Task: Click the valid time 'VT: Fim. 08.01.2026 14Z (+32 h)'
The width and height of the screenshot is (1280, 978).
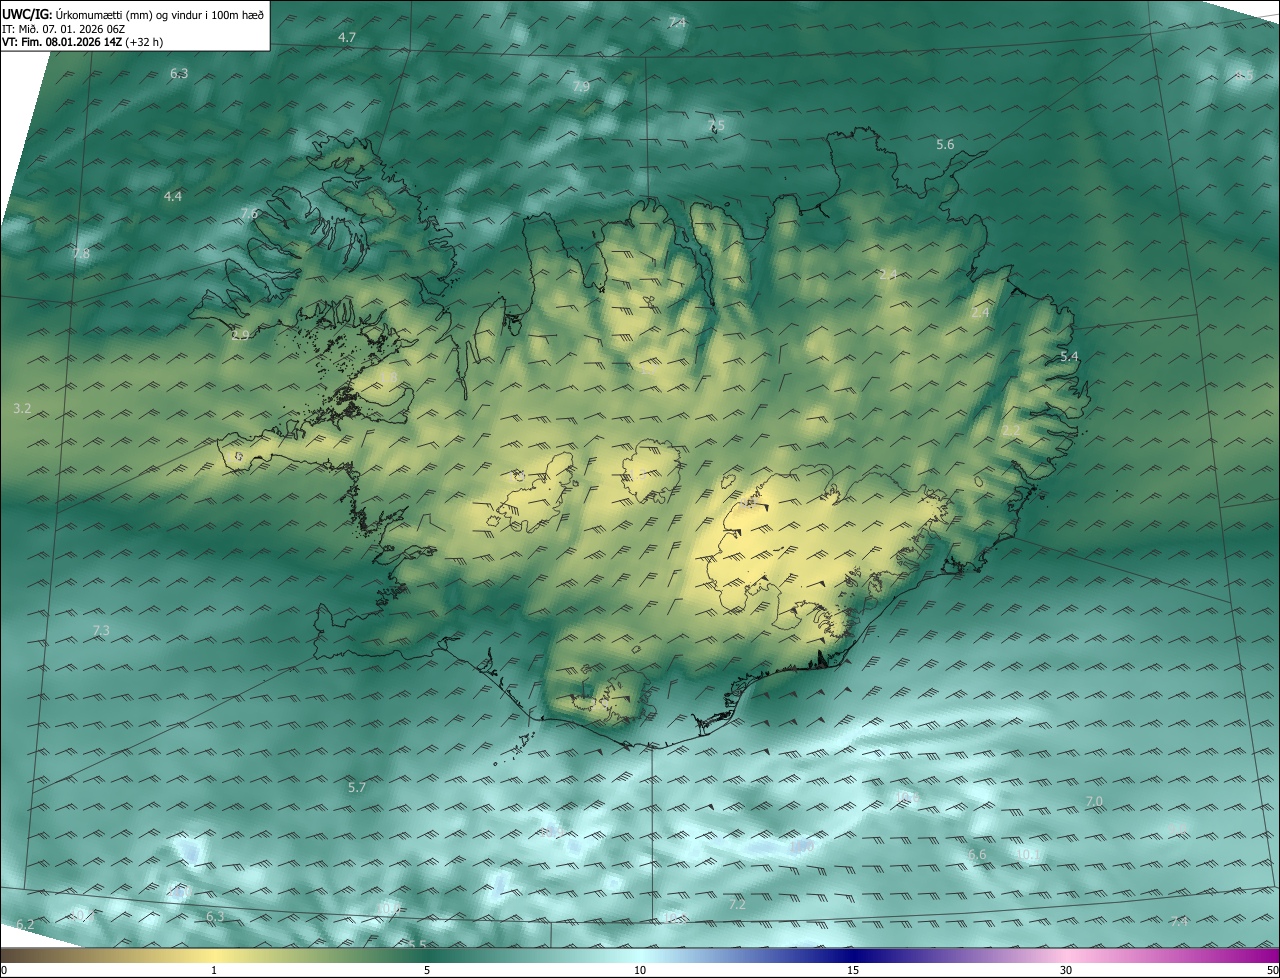Action: pos(82,42)
